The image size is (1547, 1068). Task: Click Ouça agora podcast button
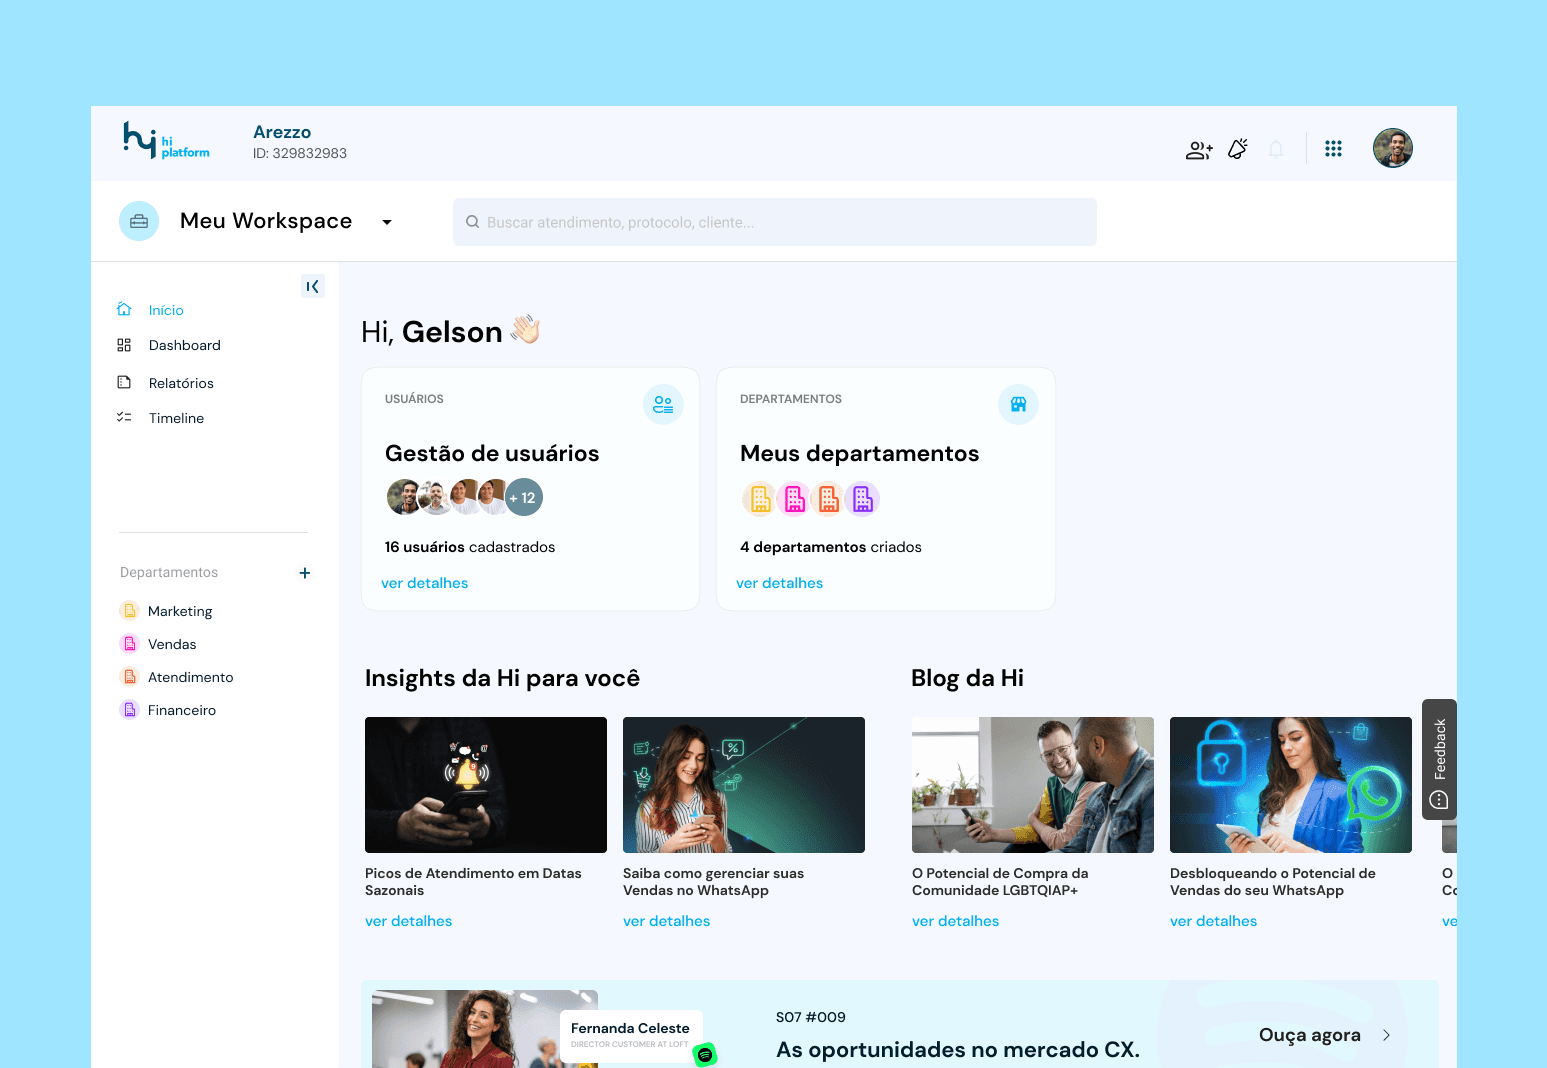click(1309, 1035)
